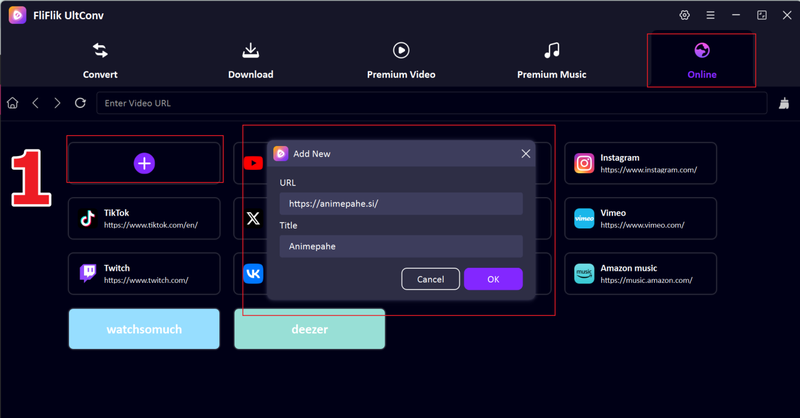
Task: Open the hamburger menu in title bar
Action: pyautogui.click(x=711, y=16)
